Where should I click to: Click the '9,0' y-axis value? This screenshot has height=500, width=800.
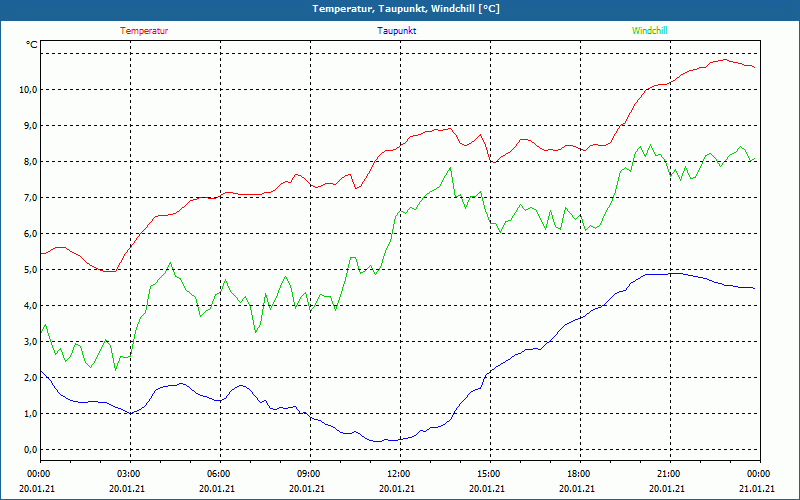tap(30, 126)
